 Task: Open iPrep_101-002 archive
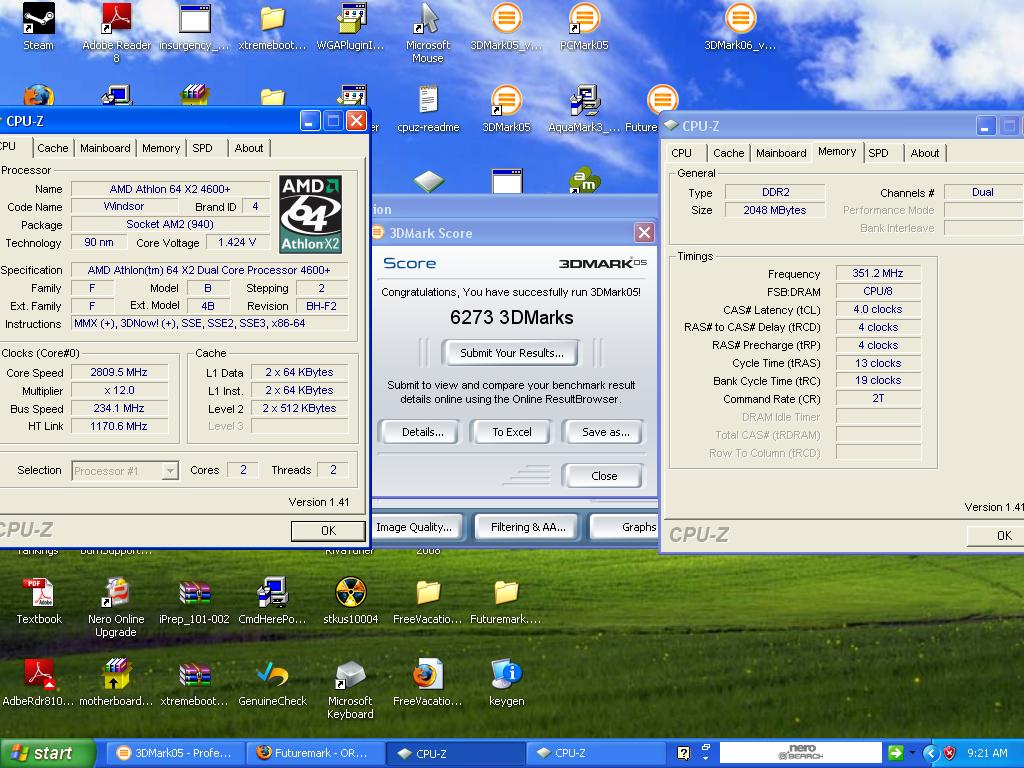pos(194,601)
